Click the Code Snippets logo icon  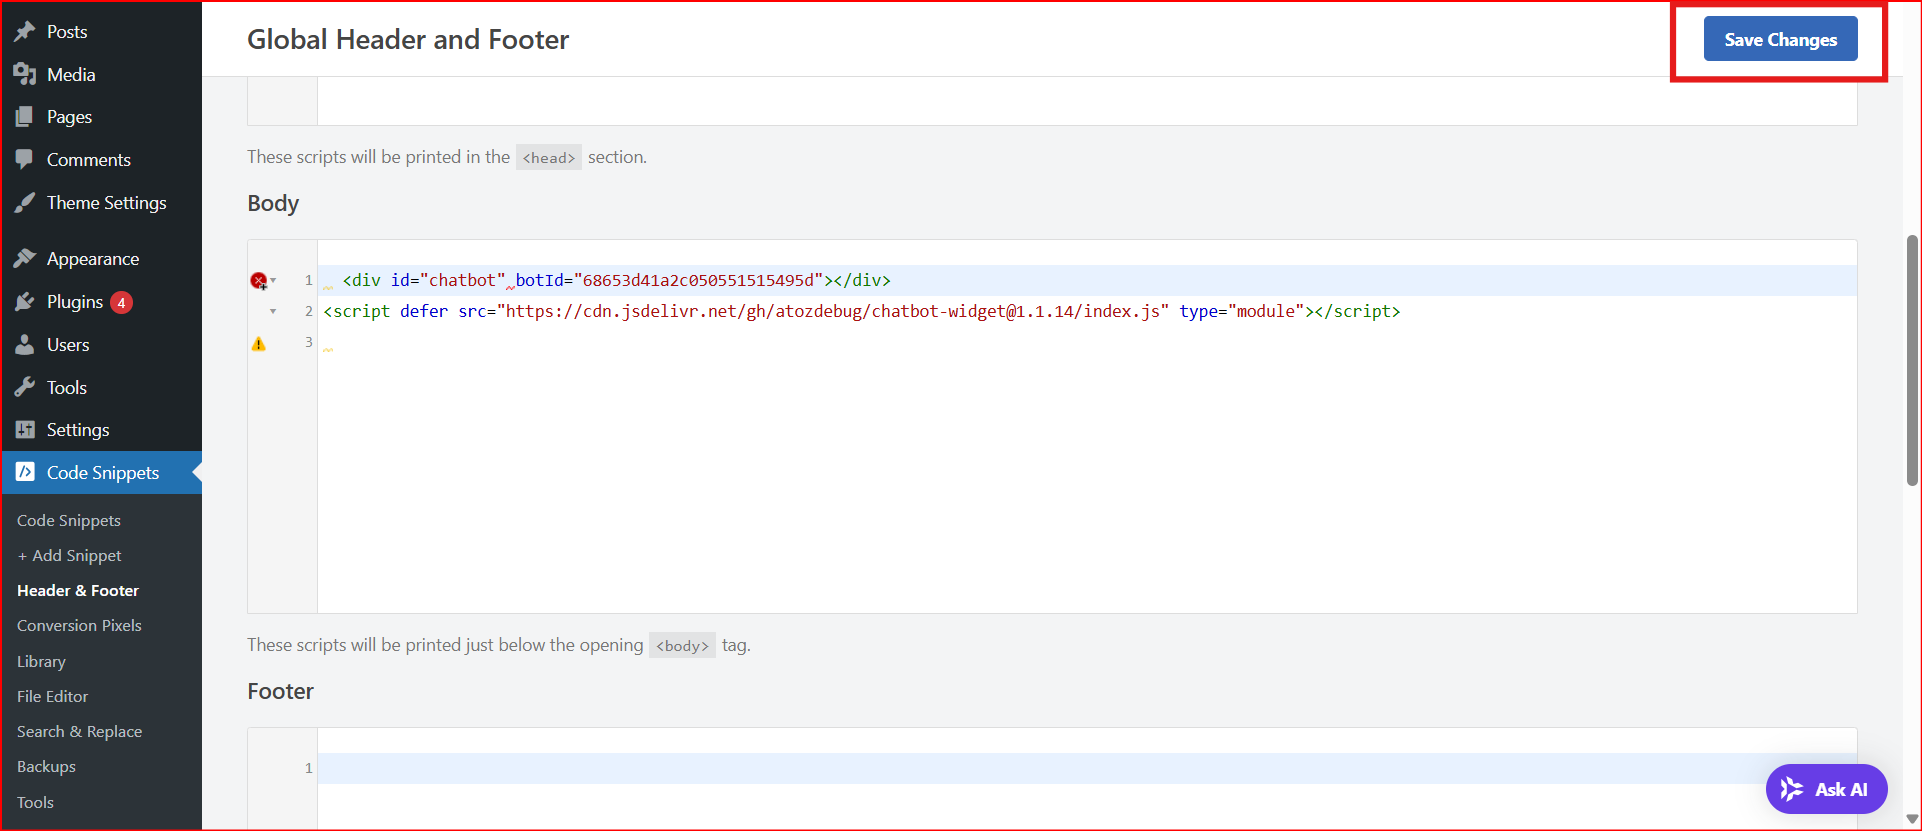[x=25, y=472]
